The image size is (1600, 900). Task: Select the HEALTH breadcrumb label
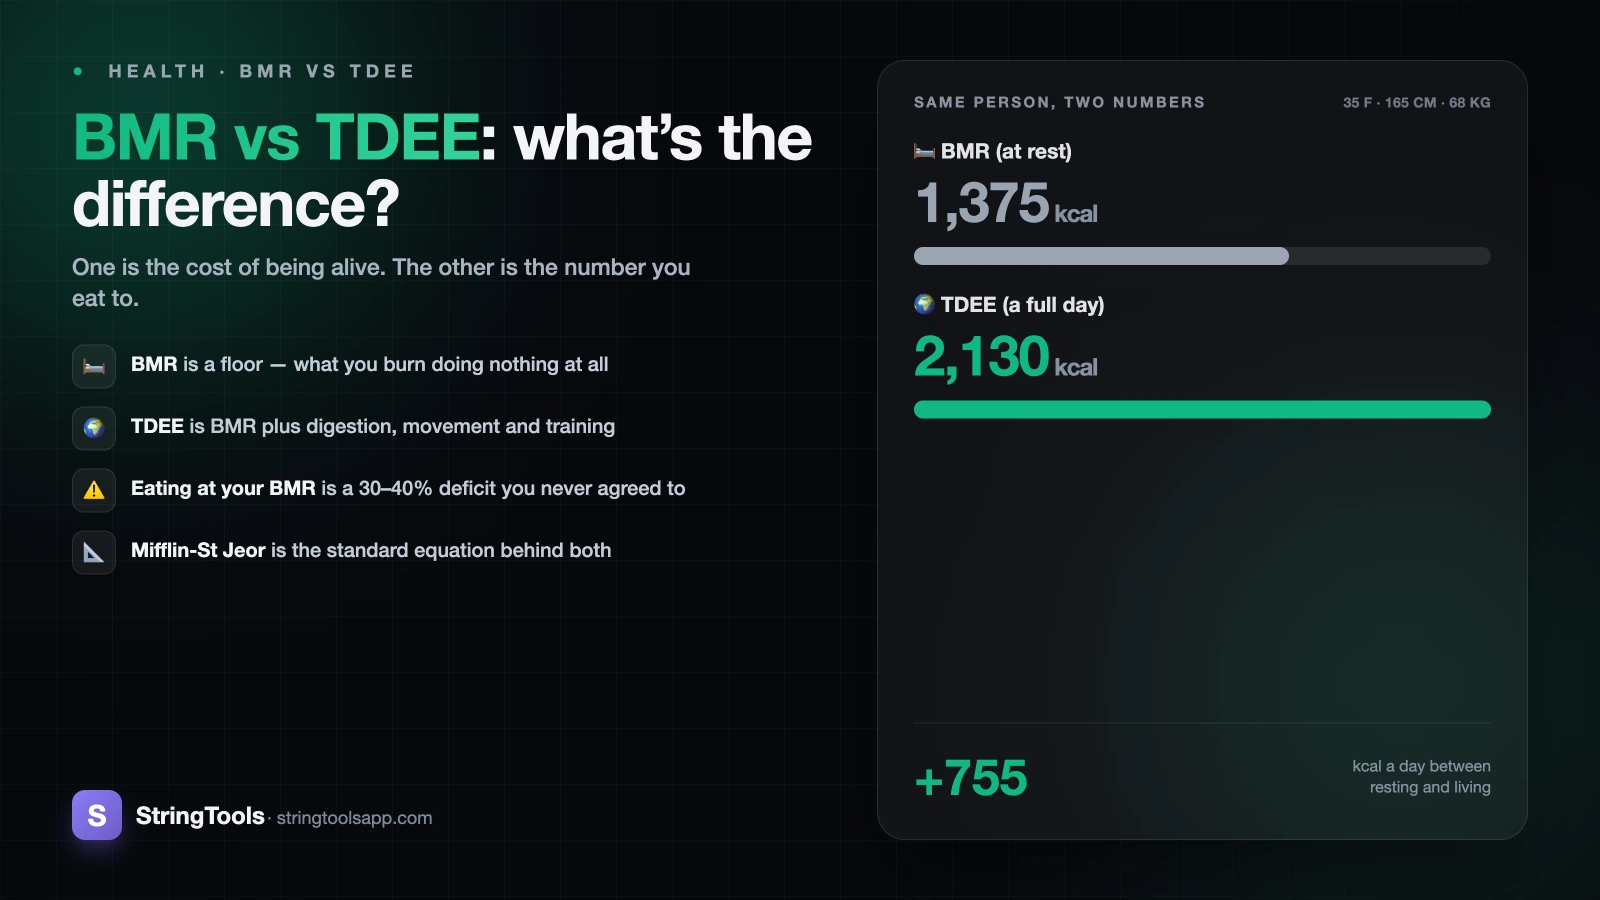tap(157, 71)
